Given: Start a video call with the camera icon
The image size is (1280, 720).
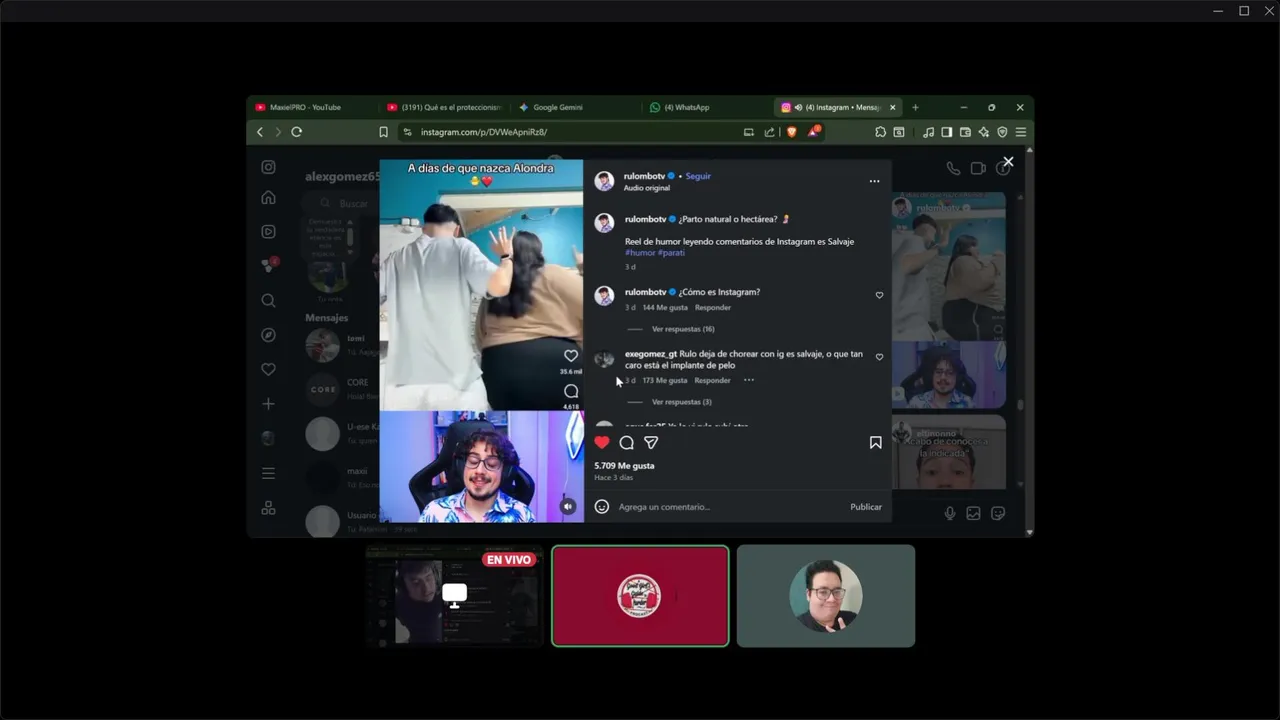Looking at the screenshot, I should click(x=978, y=169).
